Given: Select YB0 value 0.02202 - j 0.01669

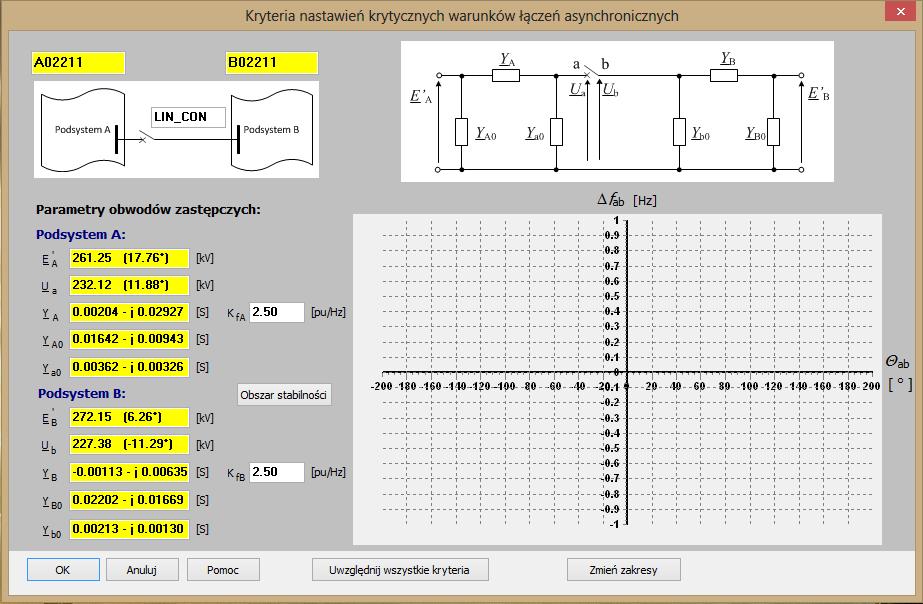Looking at the screenshot, I should click(x=130, y=500).
